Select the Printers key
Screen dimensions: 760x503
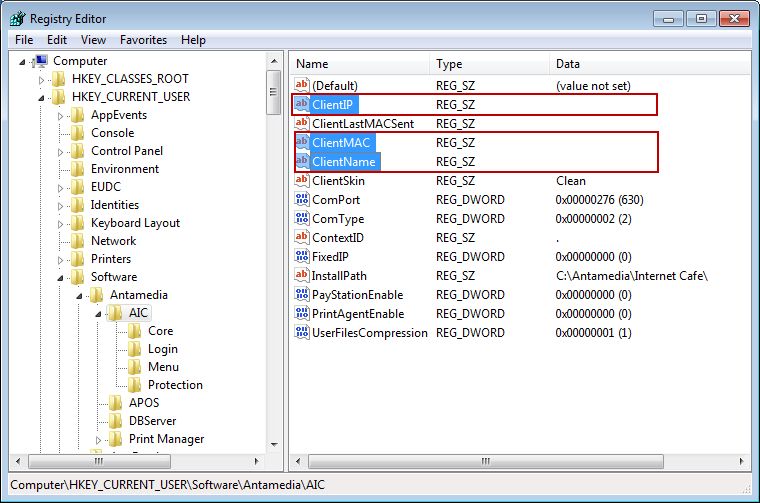pos(111,259)
